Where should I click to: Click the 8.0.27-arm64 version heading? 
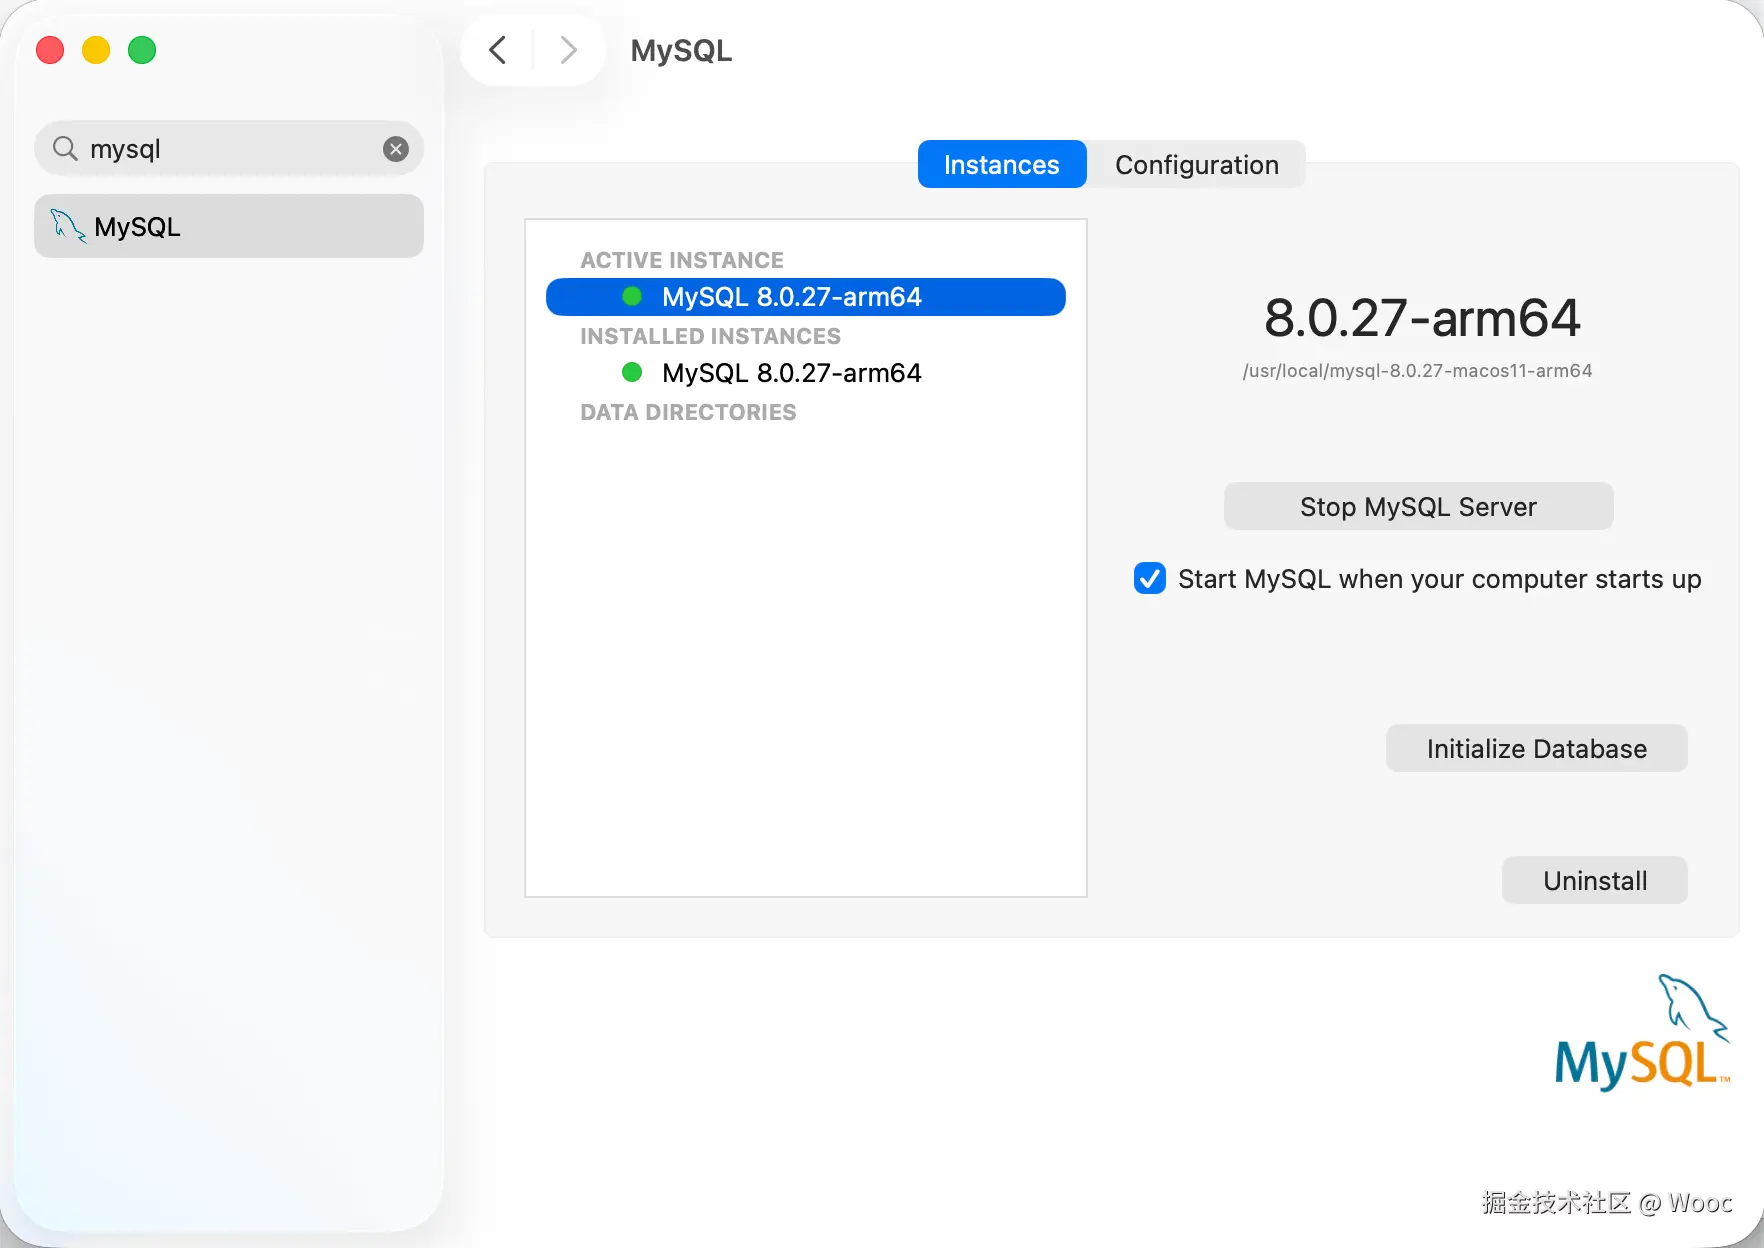point(1422,318)
